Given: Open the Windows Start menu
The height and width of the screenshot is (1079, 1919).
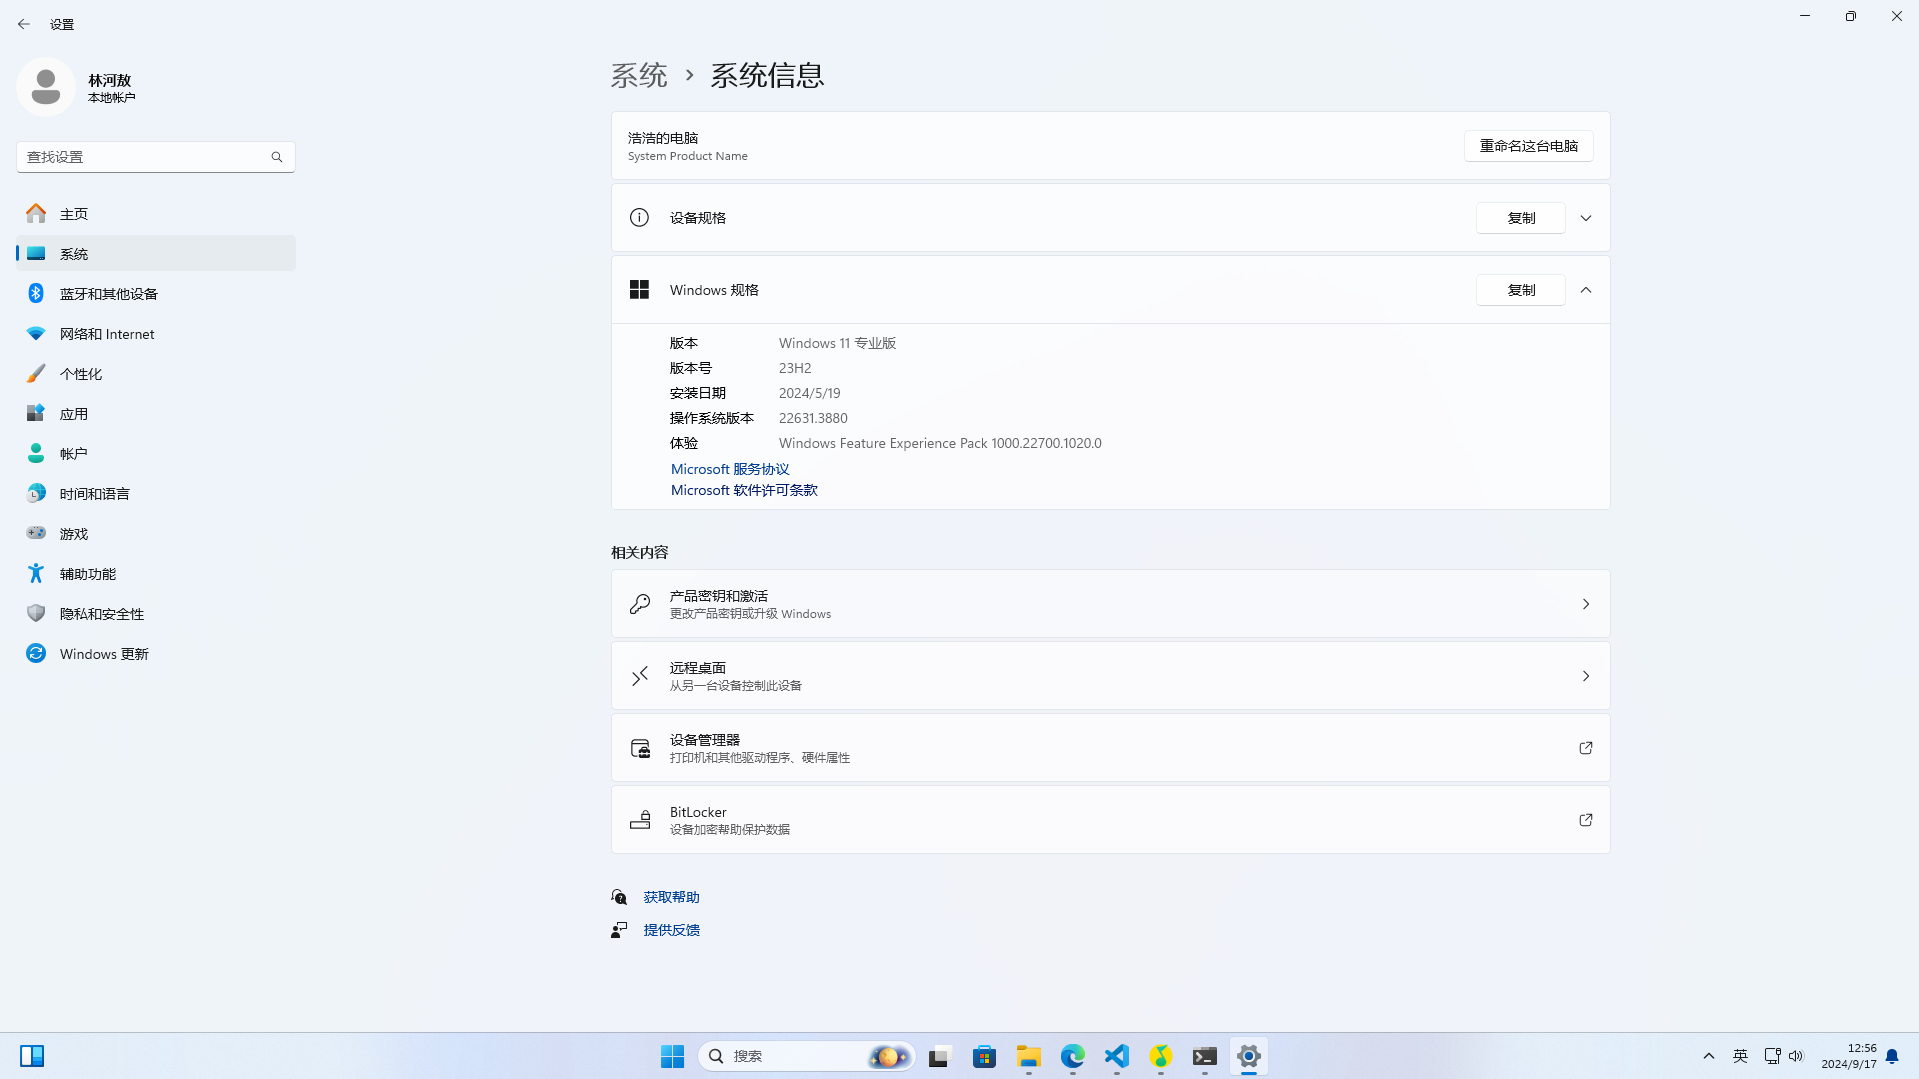Looking at the screenshot, I should [x=672, y=1056].
